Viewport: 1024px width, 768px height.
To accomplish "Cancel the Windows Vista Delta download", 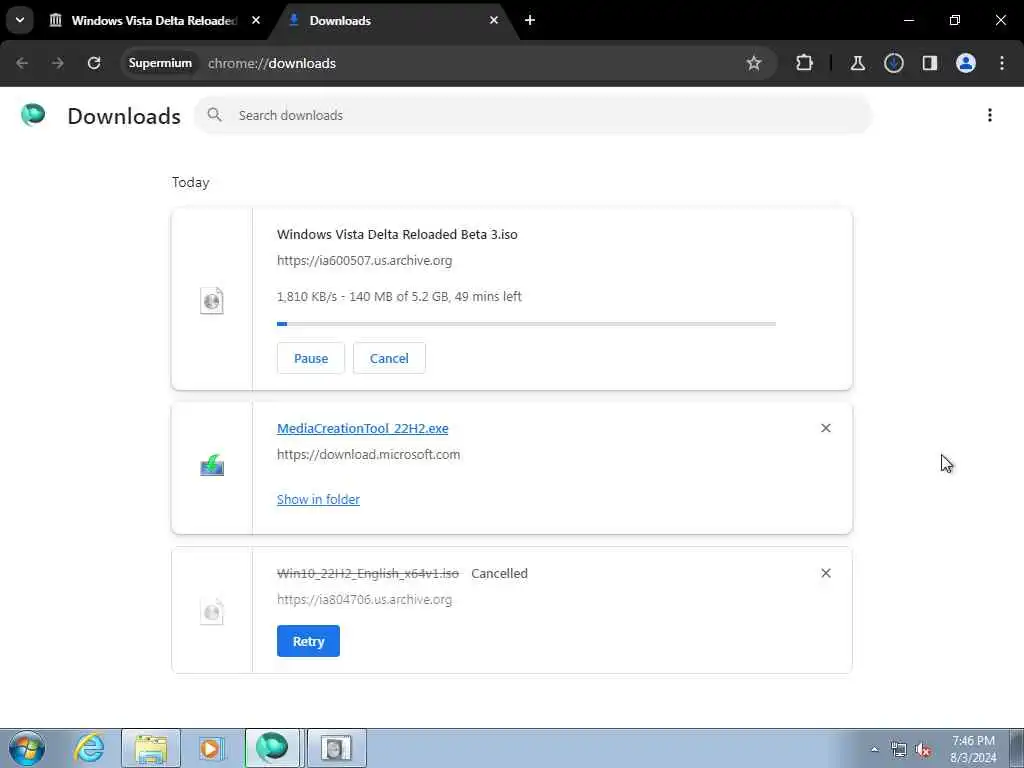I will (389, 358).
